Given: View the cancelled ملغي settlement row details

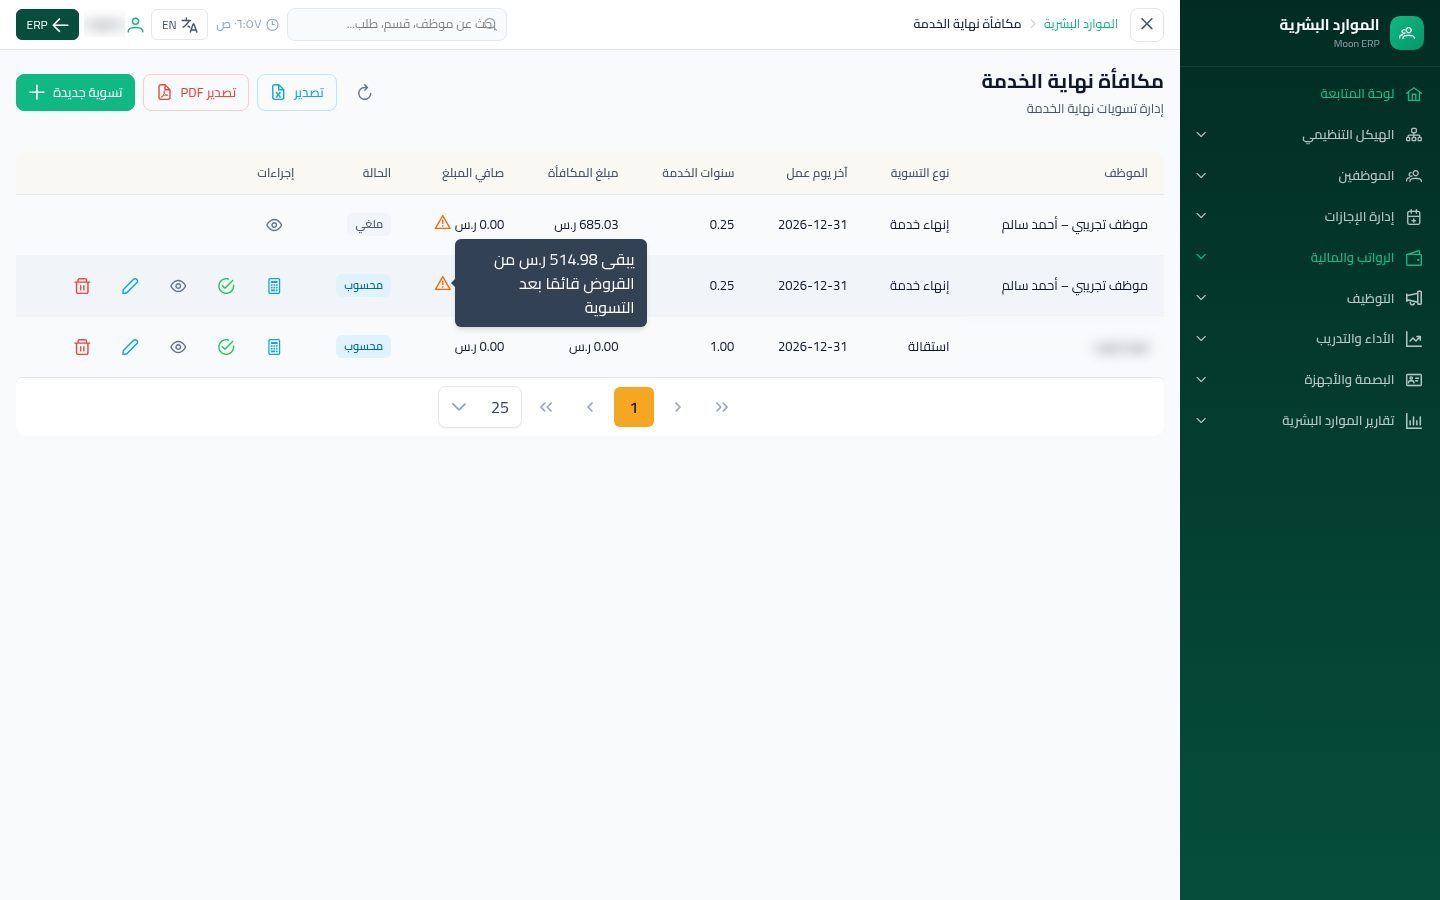Looking at the screenshot, I should point(274,225).
